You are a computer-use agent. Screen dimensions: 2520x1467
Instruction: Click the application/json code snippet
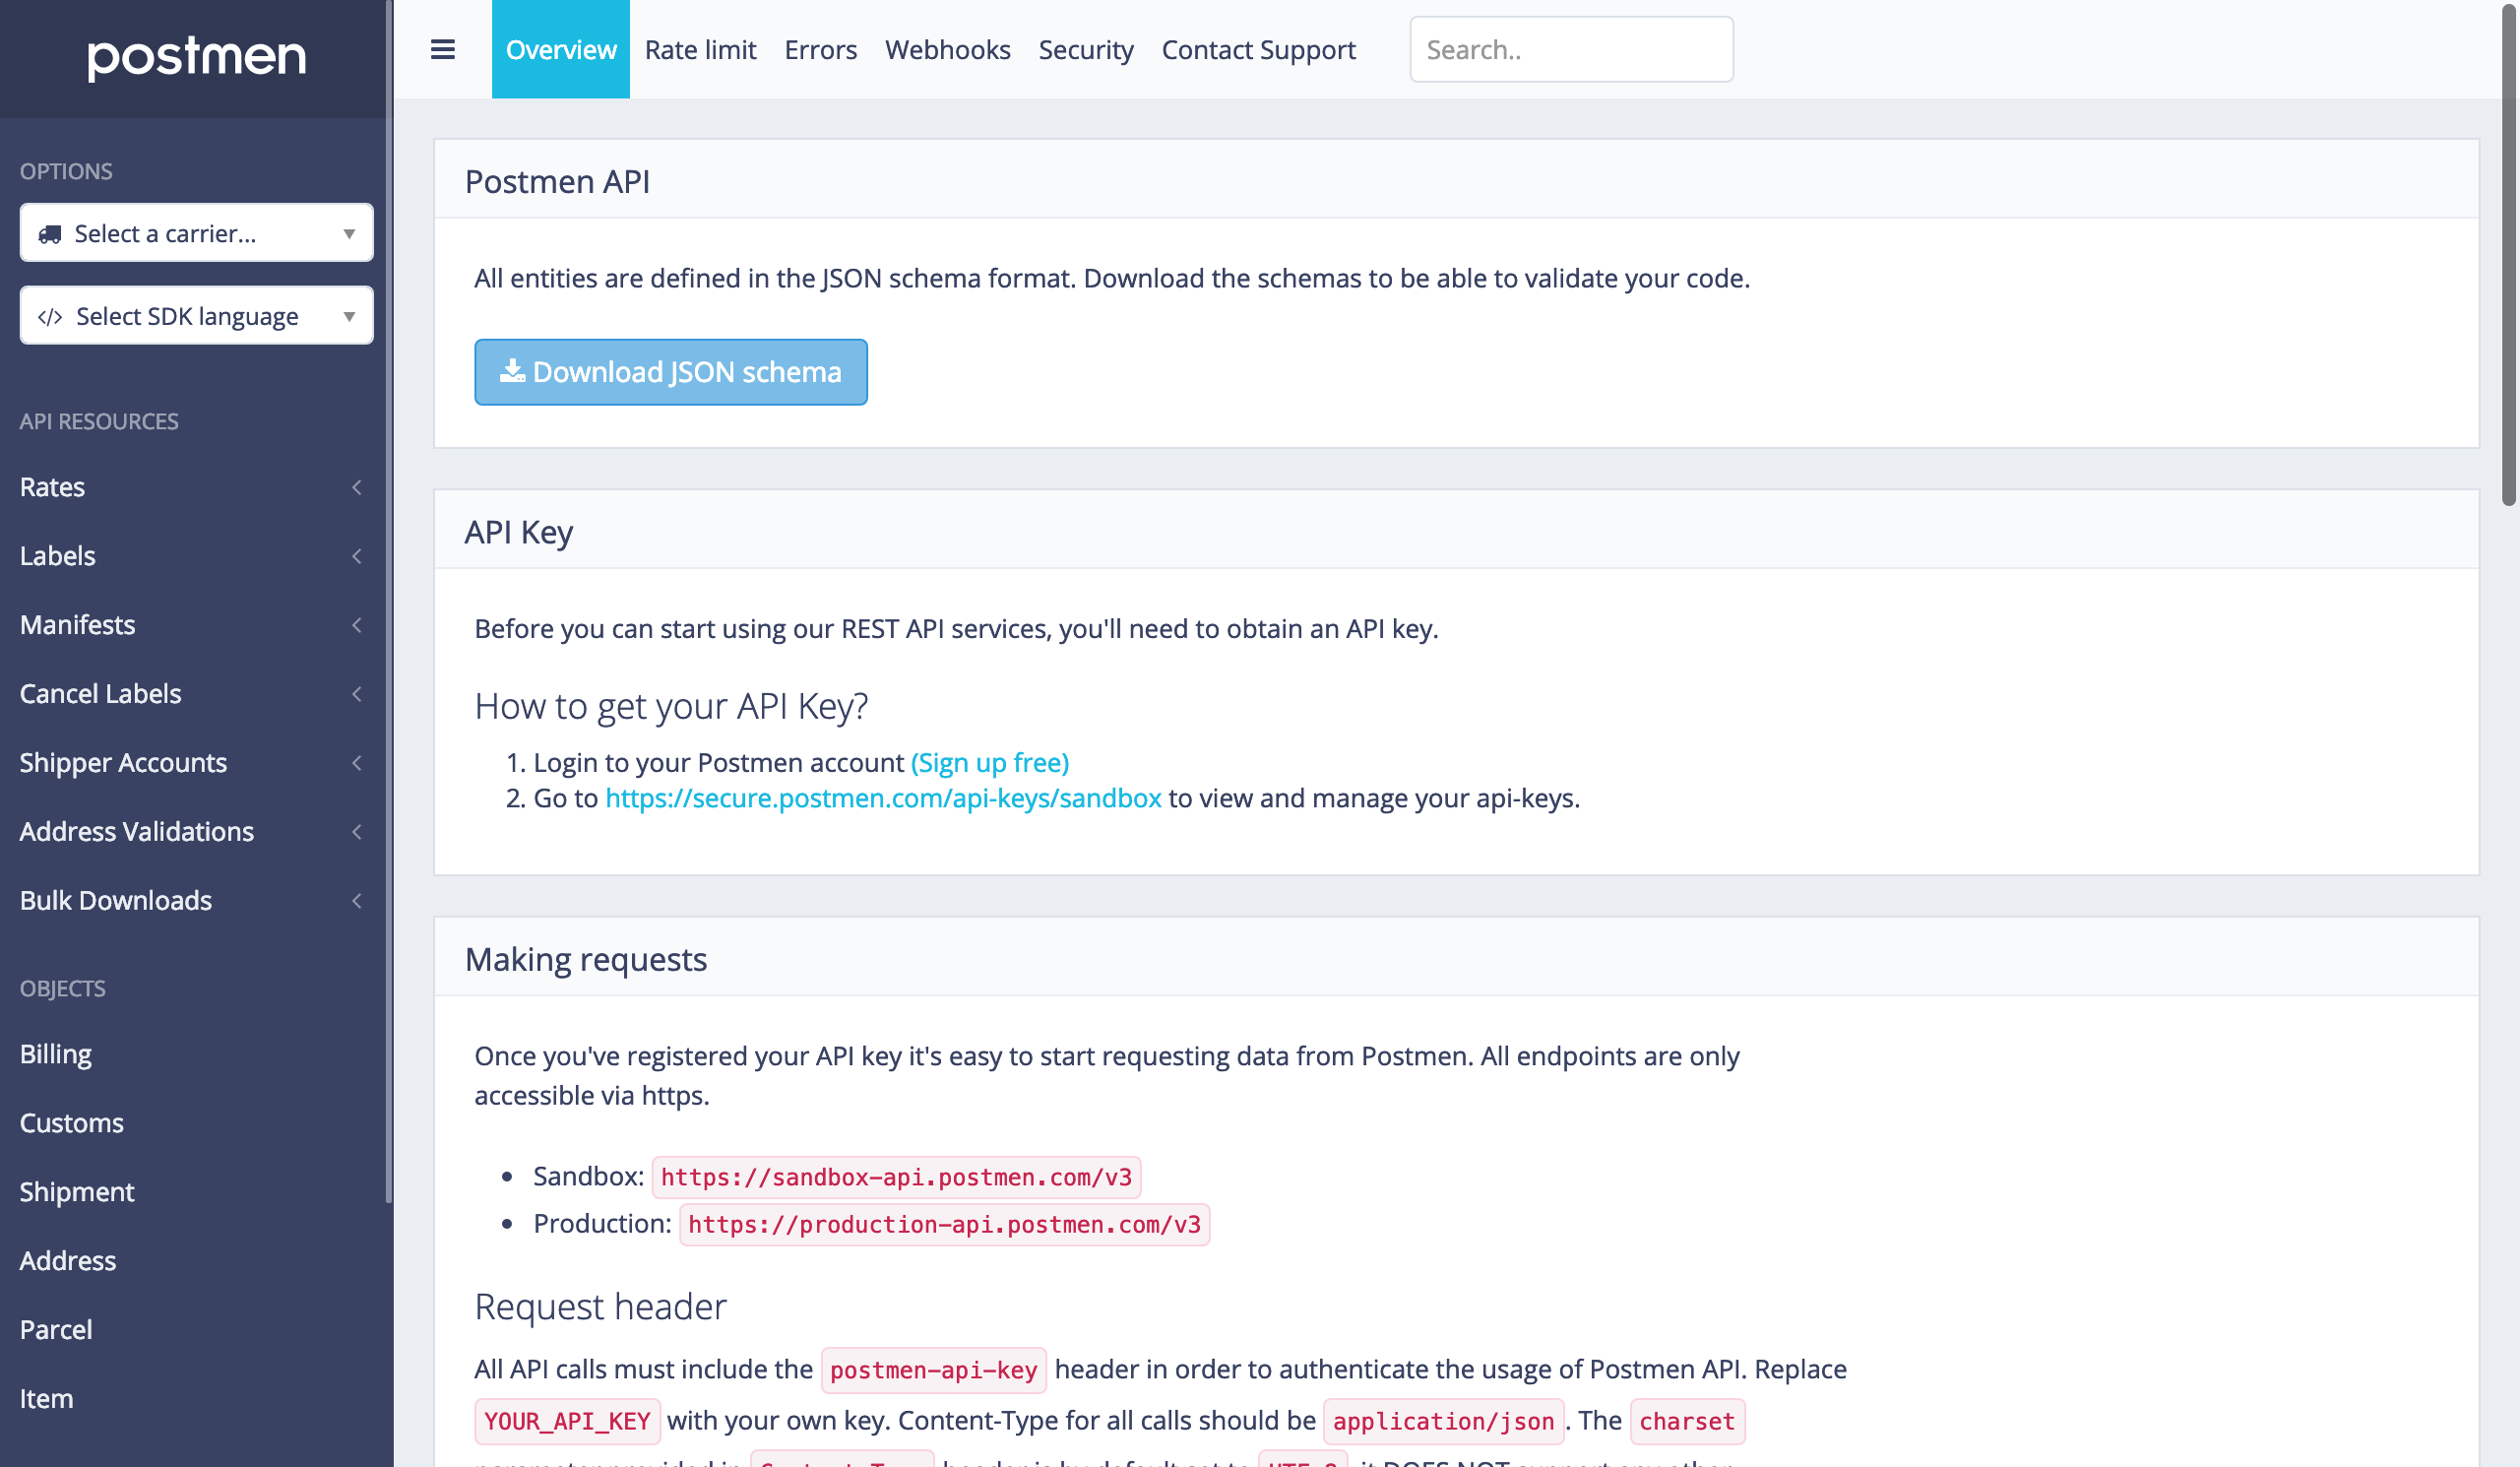coord(1443,1421)
